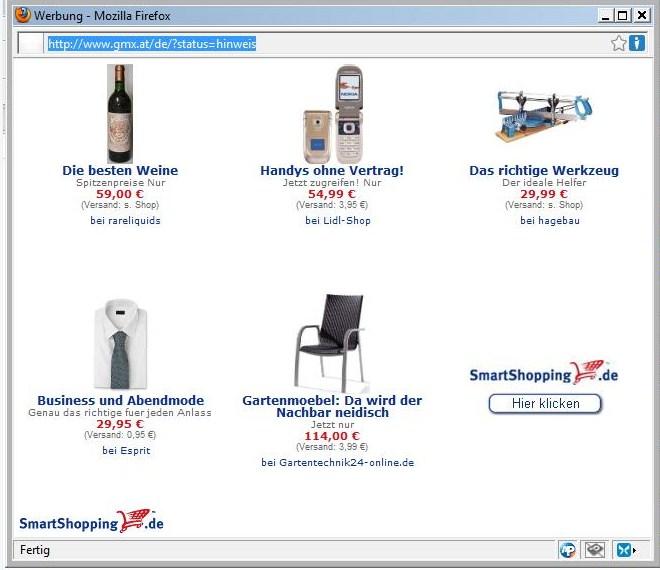The height and width of the screenshot is (570, 660).
Task: Click the bookmark star icon in address bar
Action: tap(619, 43)
